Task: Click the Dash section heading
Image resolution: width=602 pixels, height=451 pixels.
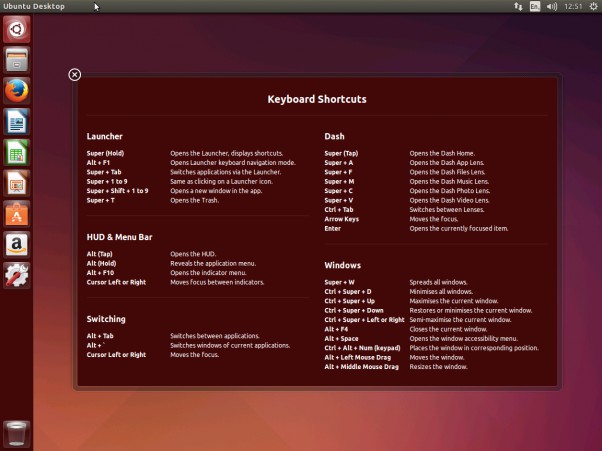Action: tap(334, 136)
